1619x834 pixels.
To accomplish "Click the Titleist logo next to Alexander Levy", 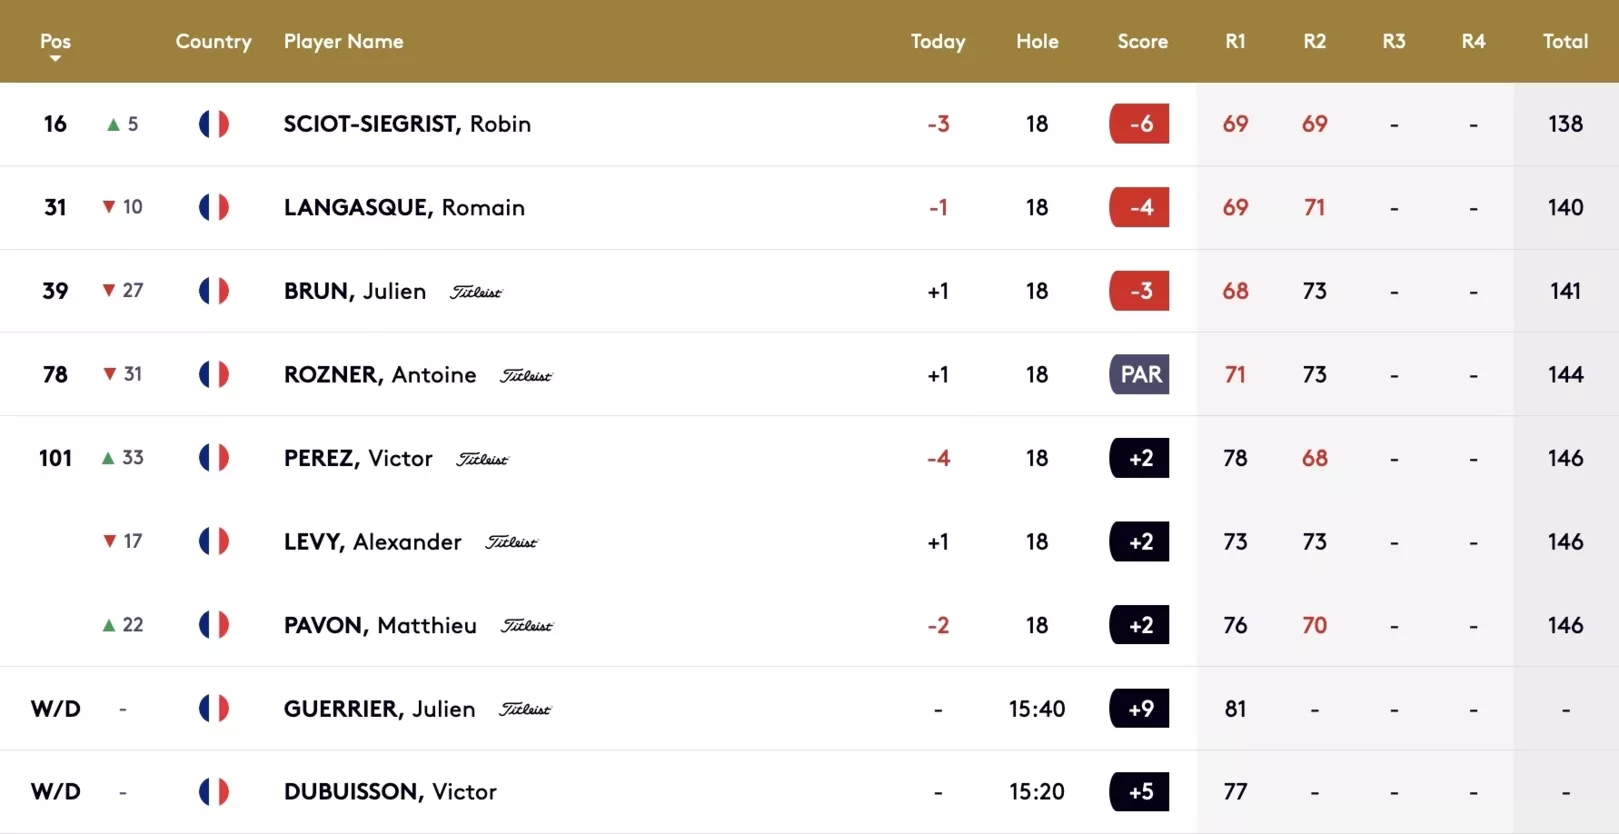I will 511,542.
